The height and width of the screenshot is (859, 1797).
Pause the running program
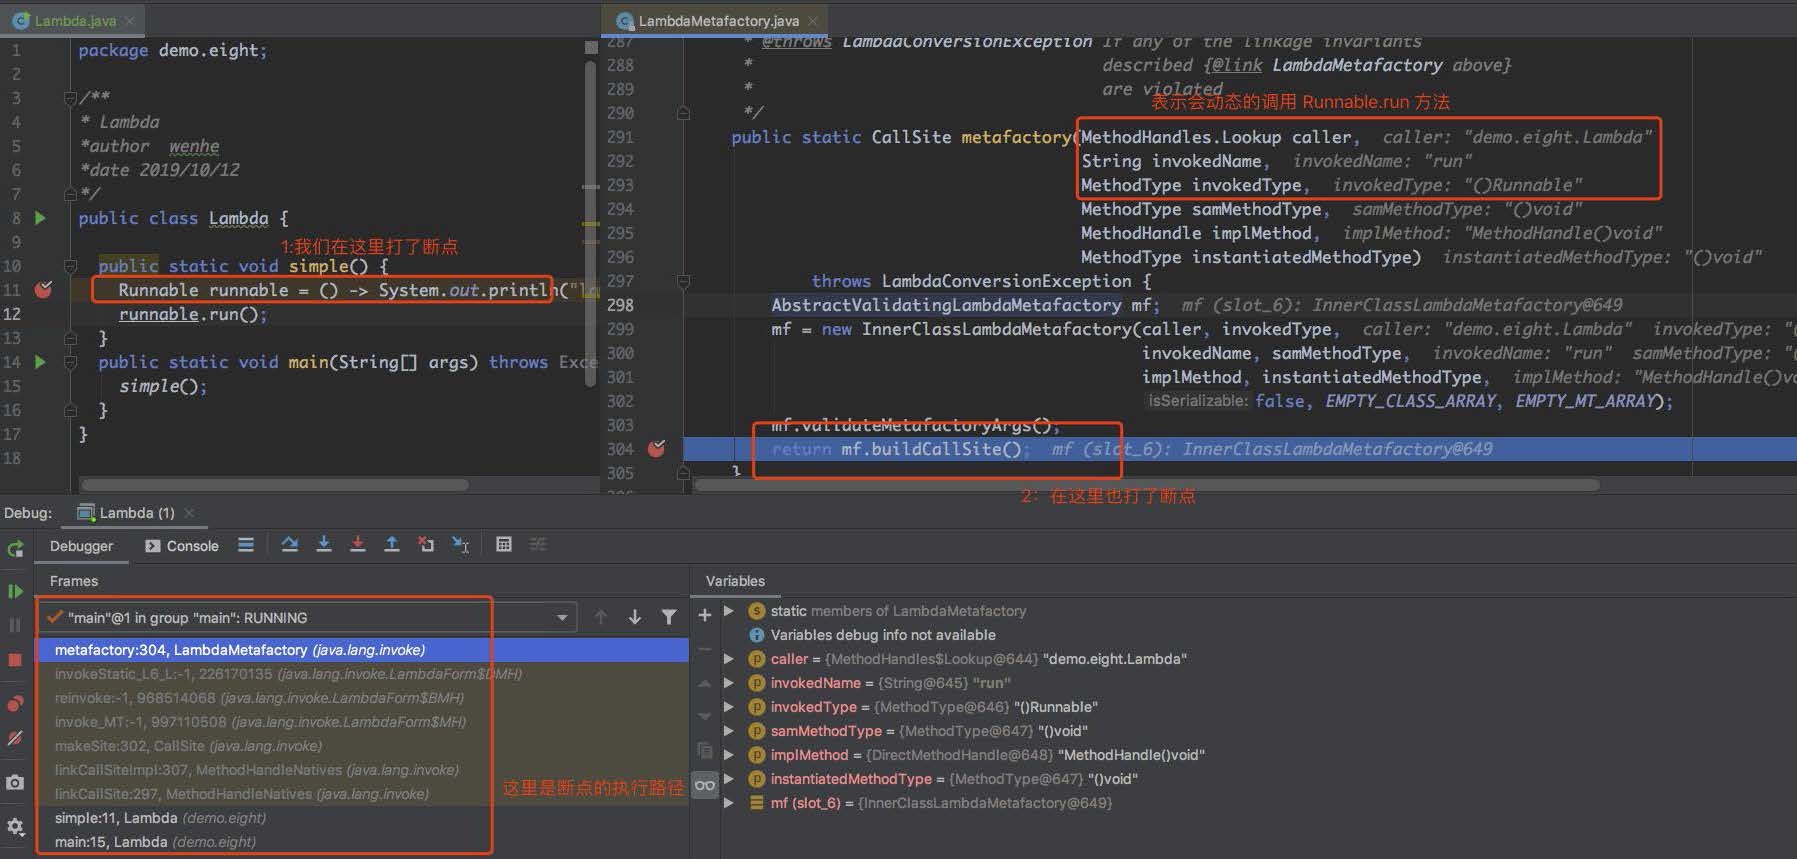(15, 625)
